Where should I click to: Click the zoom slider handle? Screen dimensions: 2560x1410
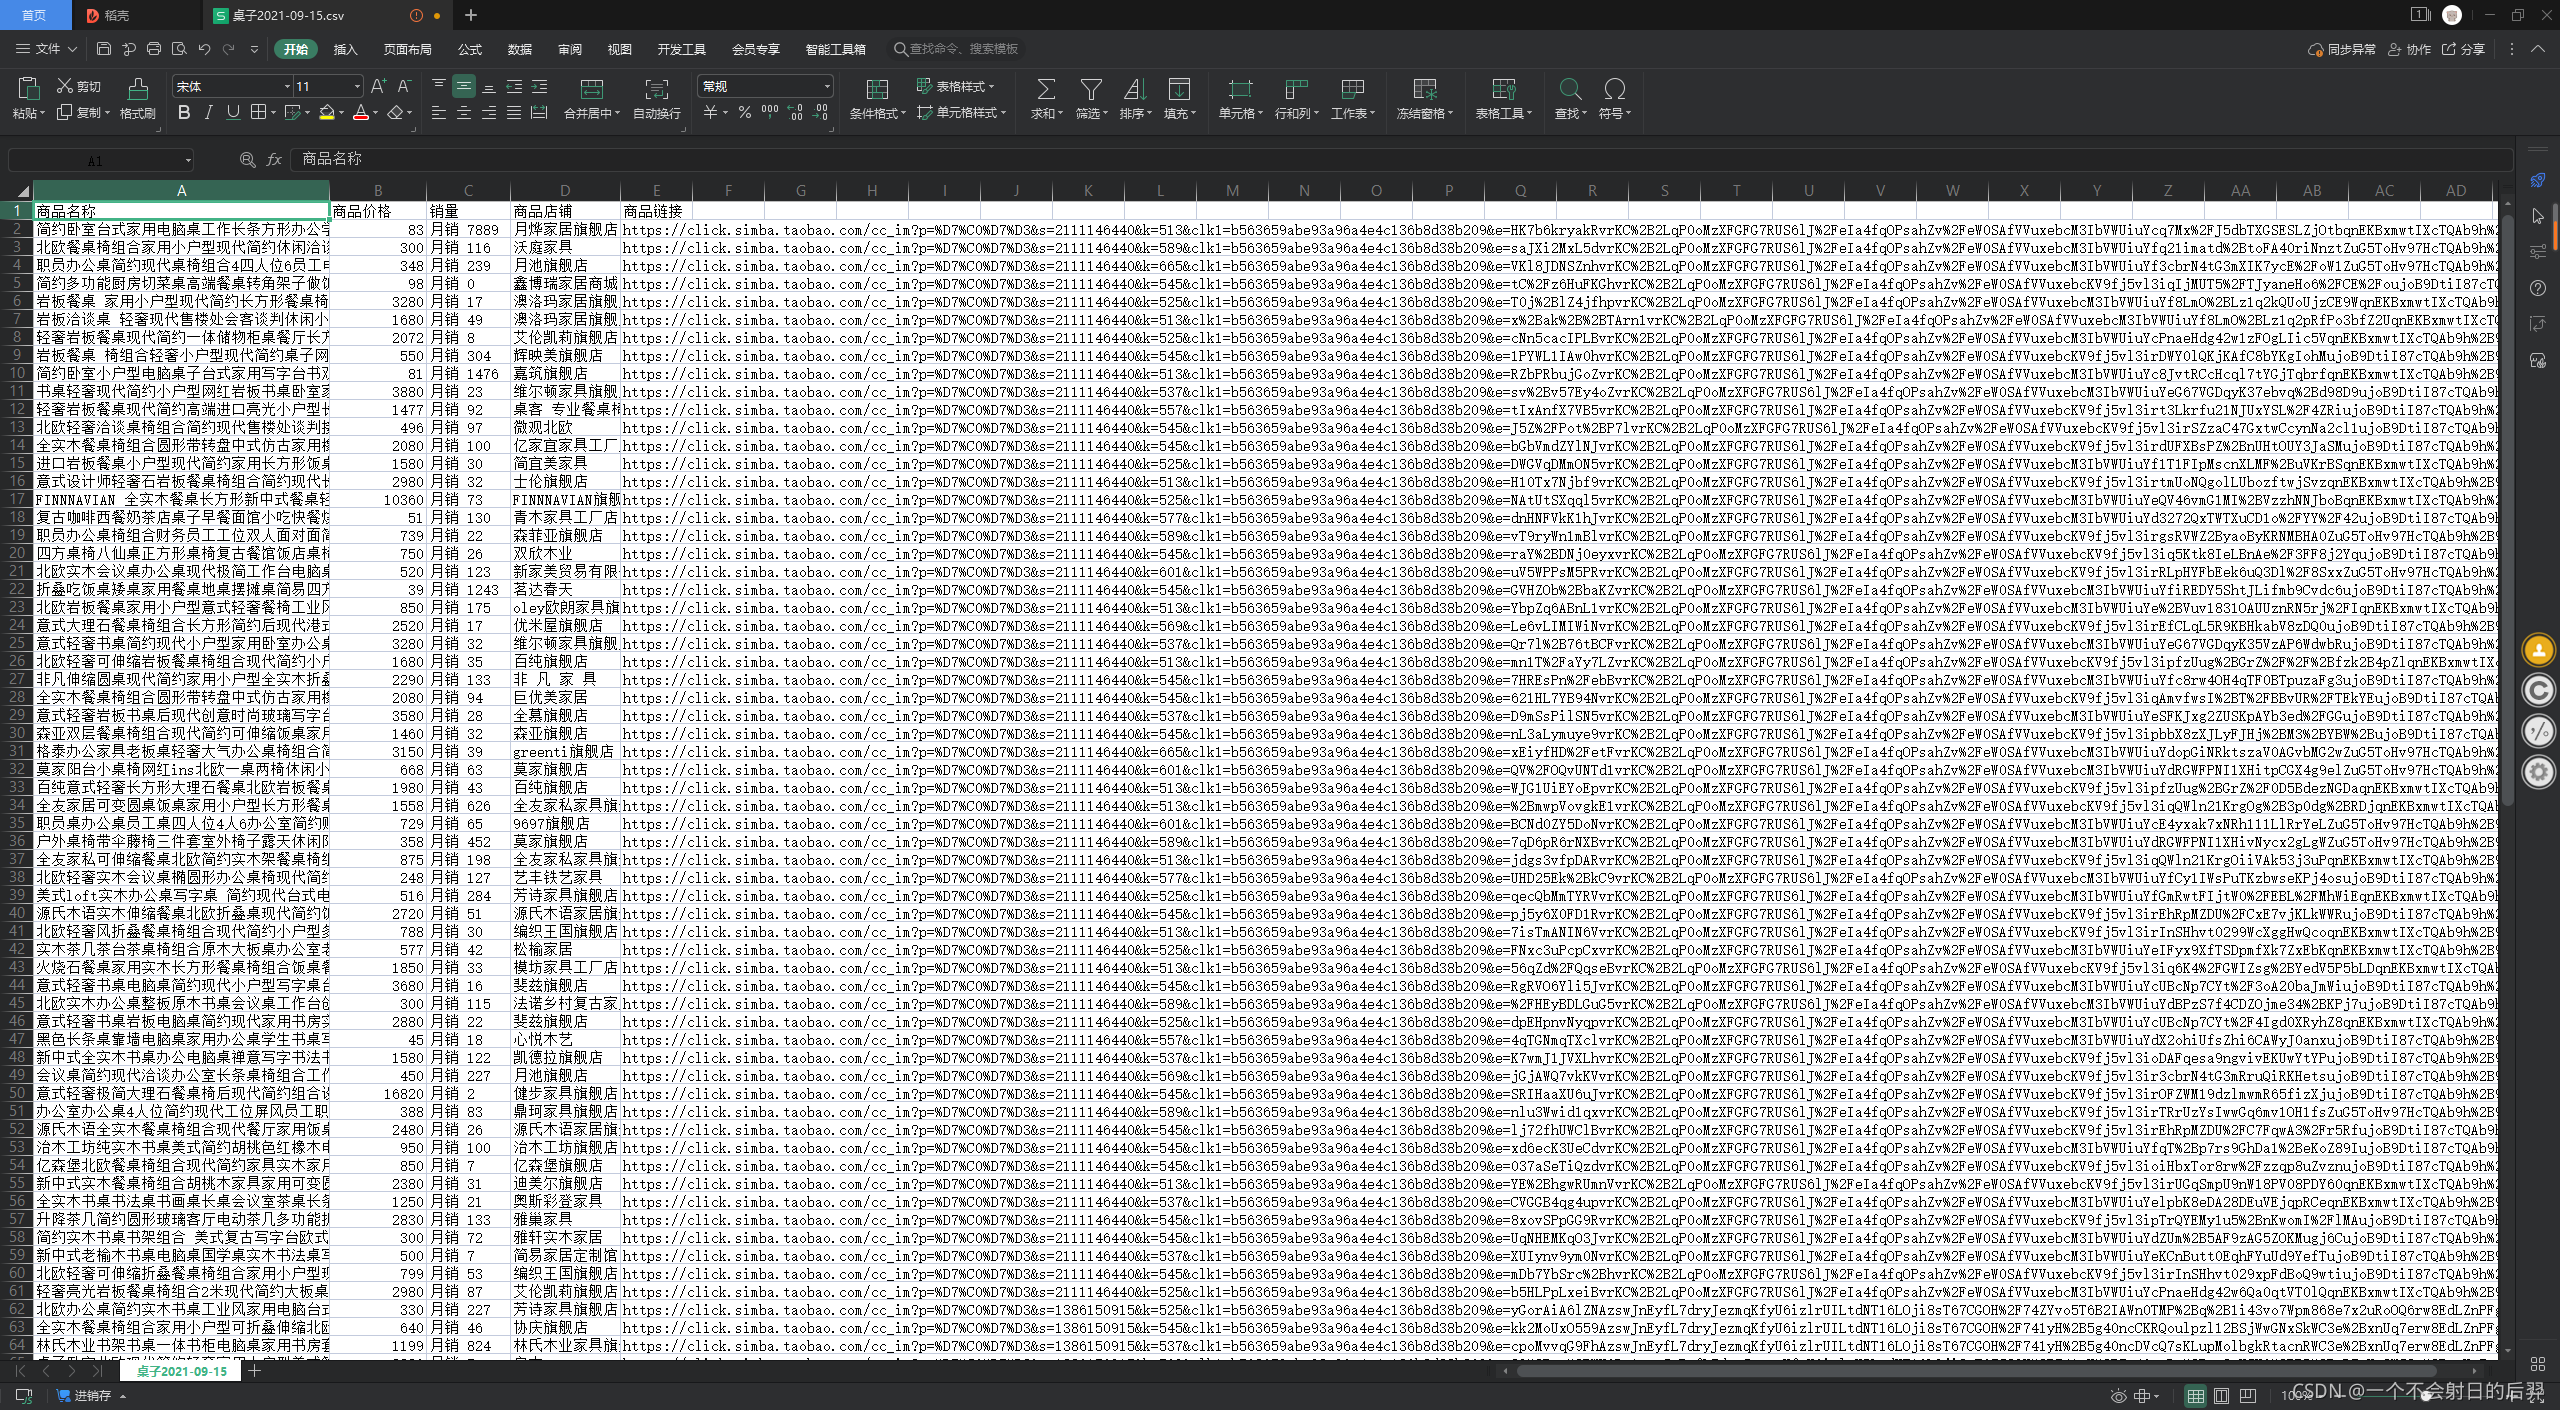tap(2427, 1395)
